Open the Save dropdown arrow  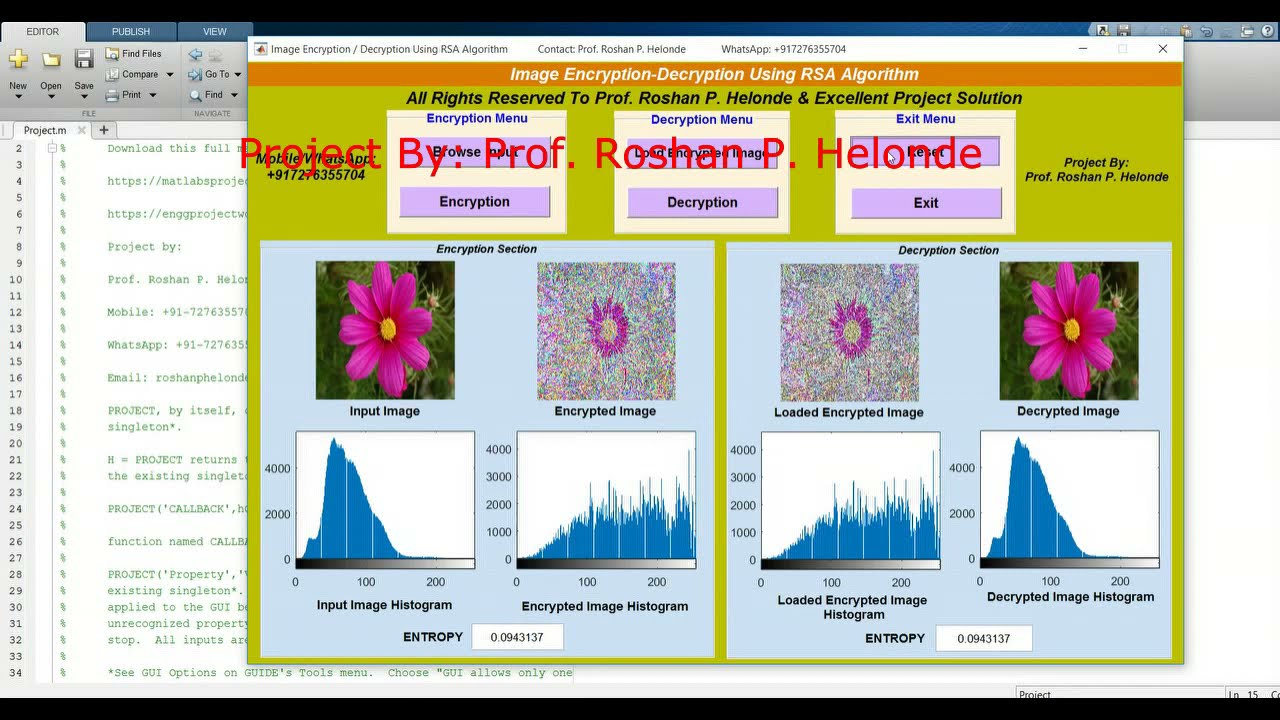84,97
